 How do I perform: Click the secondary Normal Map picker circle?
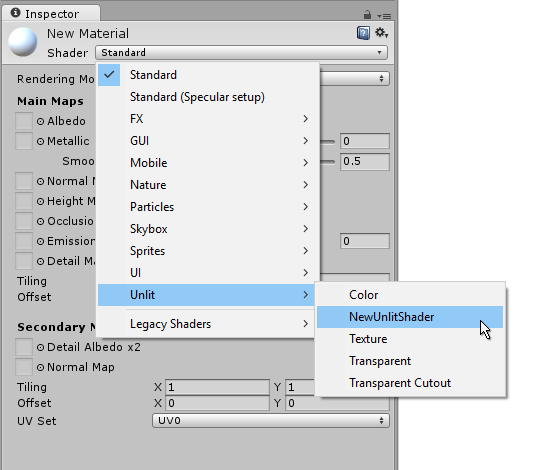tap(41, 368)
